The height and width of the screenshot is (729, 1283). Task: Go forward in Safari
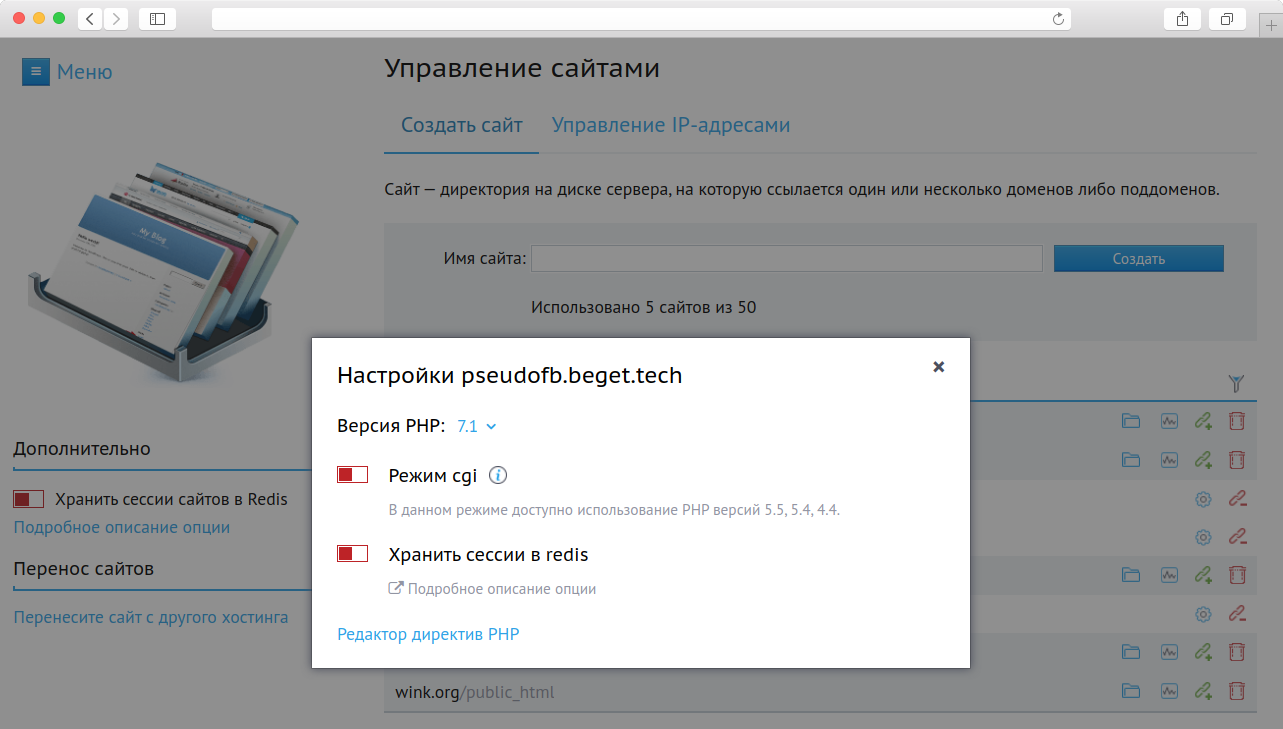(116, 18)
